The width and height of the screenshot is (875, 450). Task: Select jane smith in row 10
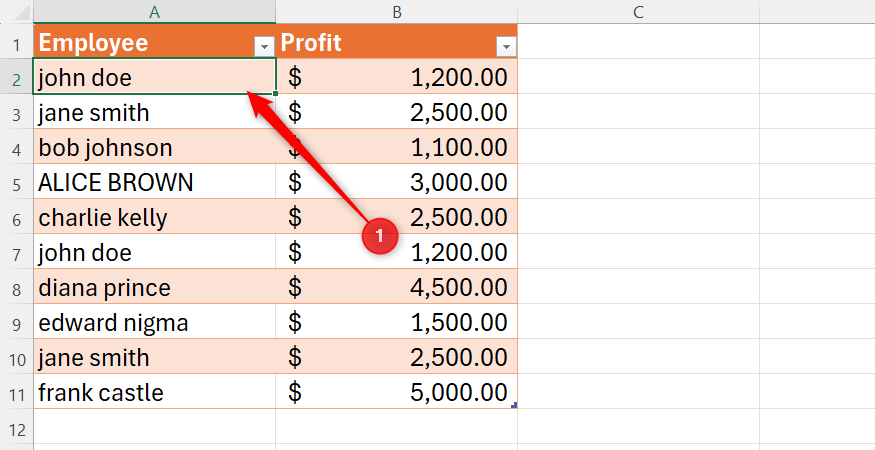point(155,357)
